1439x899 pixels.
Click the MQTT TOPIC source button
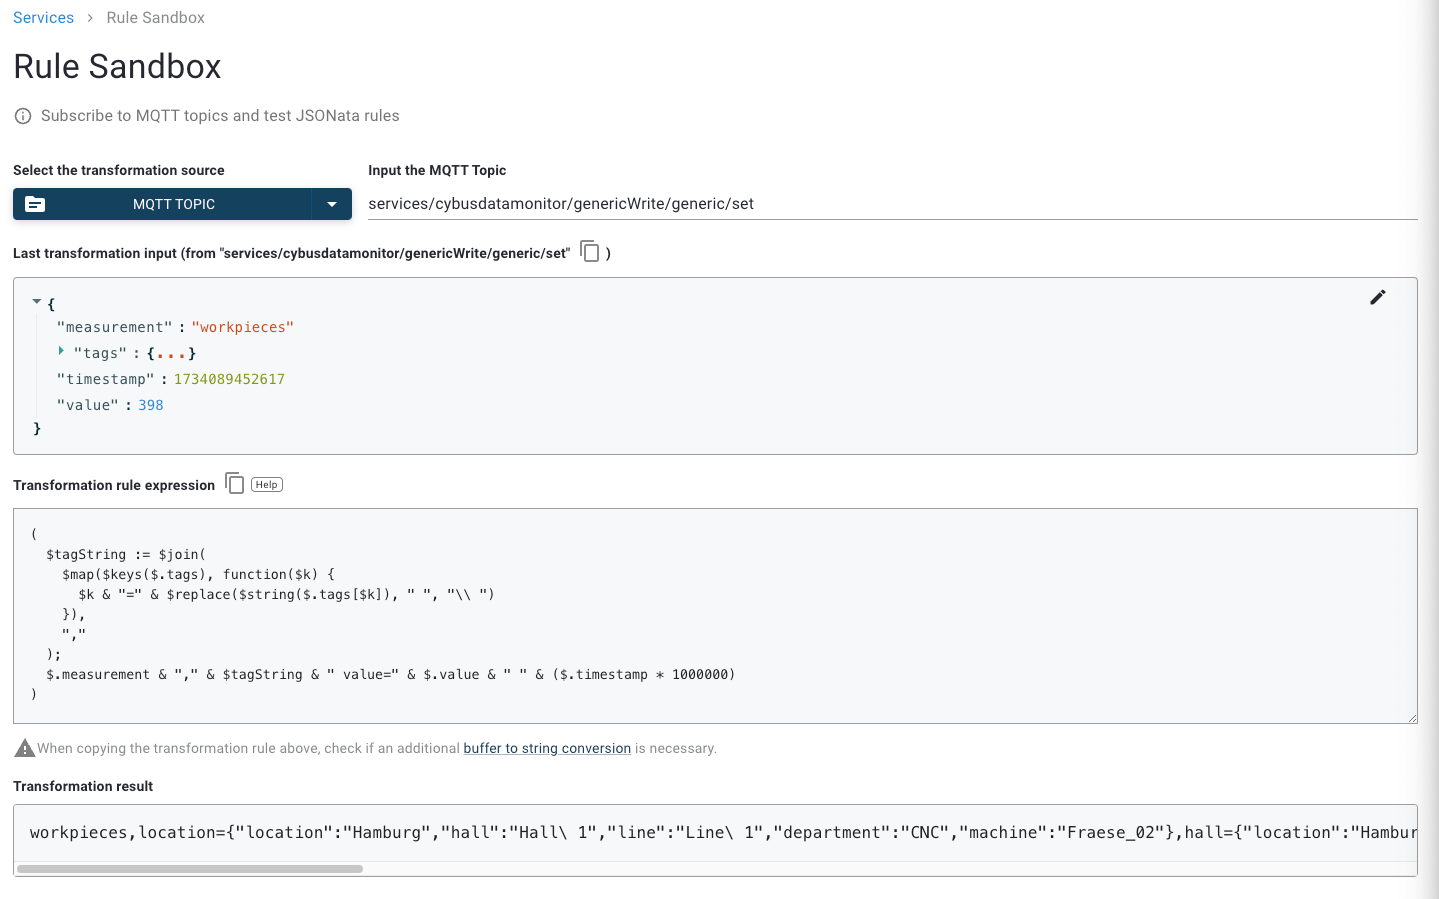[x=174, y=204]
